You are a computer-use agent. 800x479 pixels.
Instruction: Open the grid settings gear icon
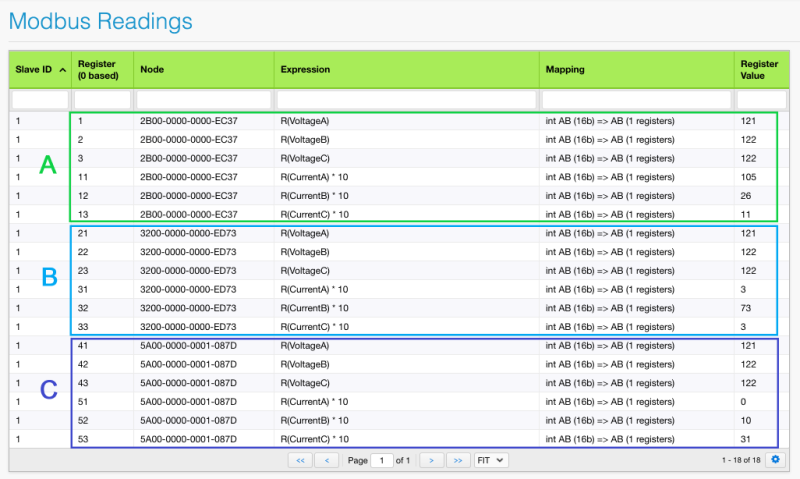pos(776,460)
